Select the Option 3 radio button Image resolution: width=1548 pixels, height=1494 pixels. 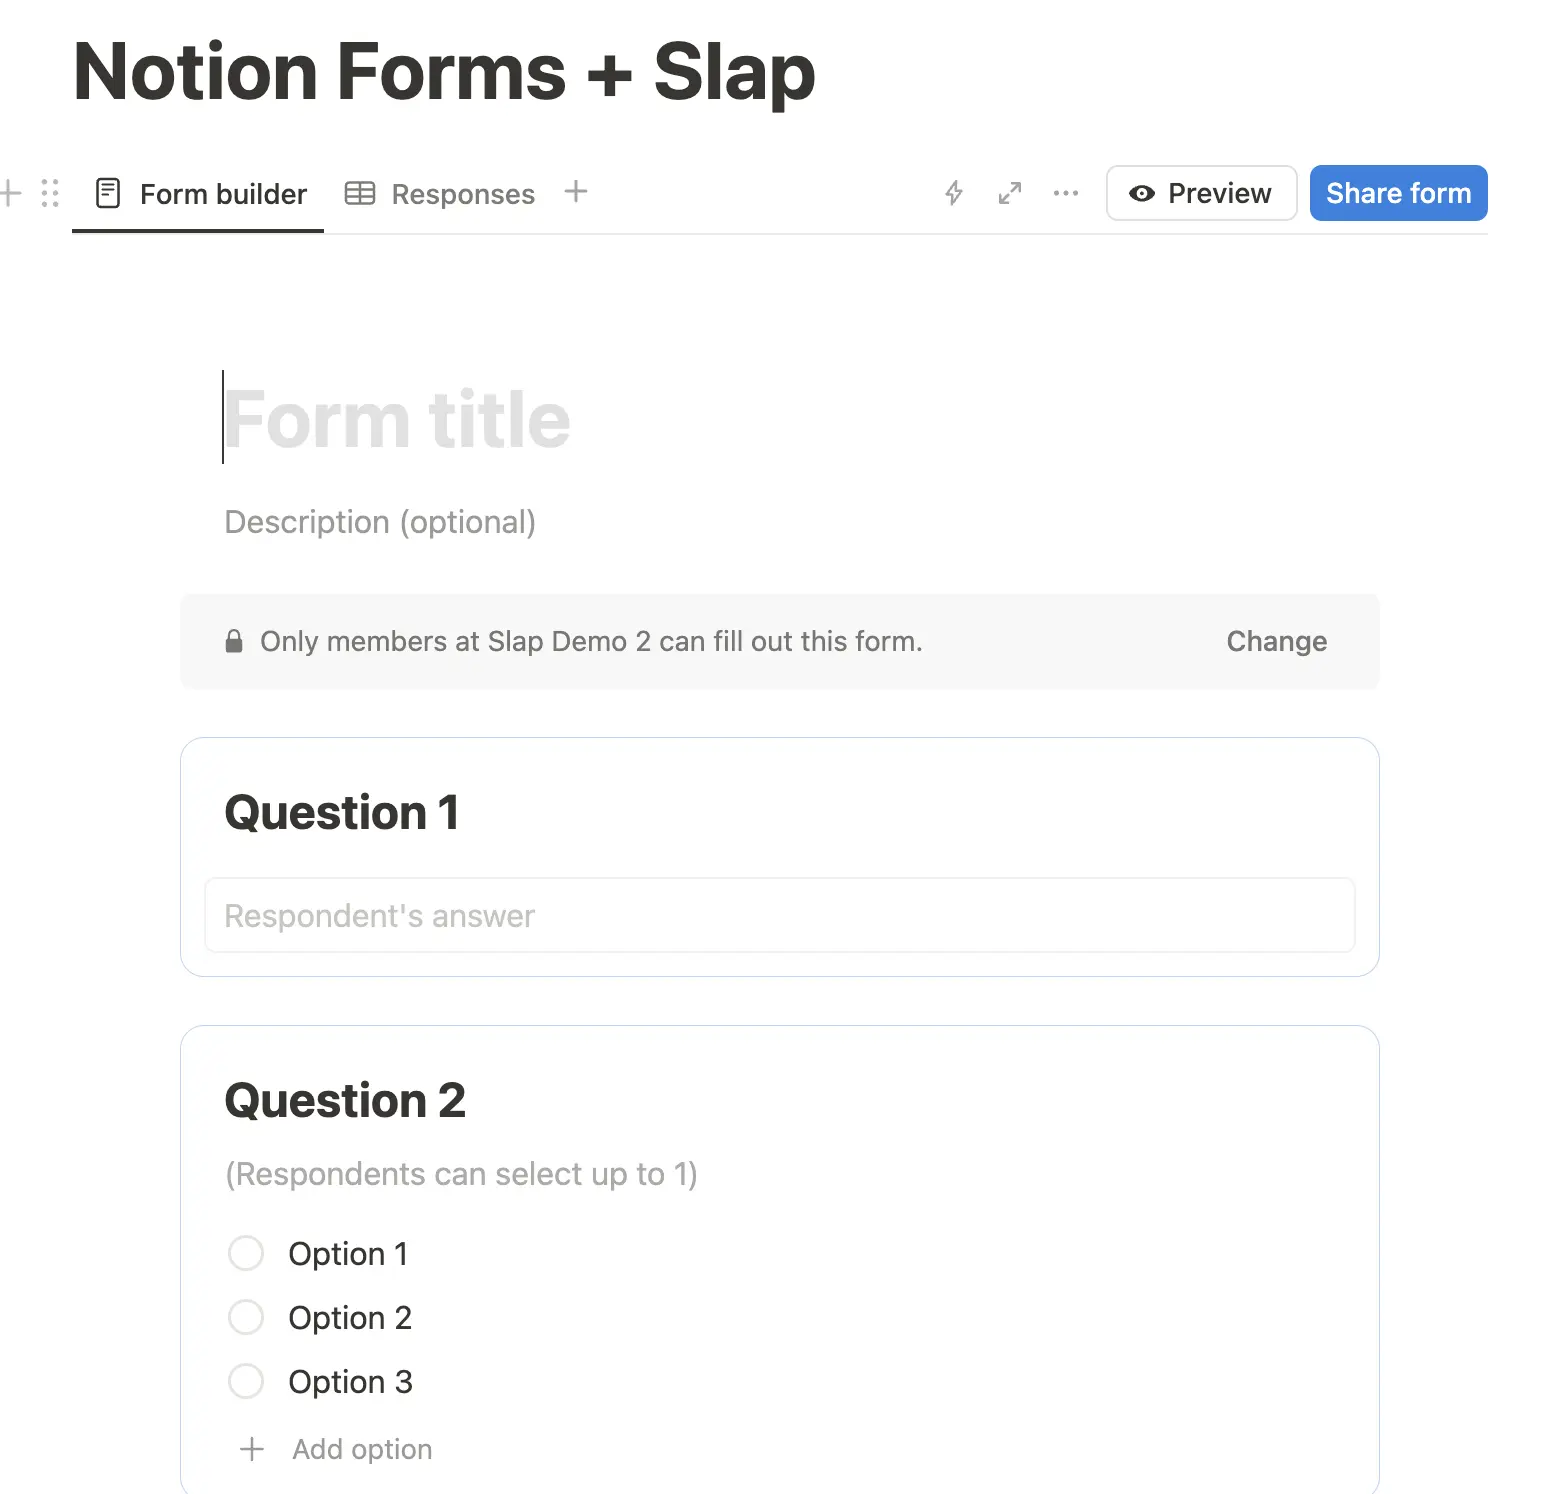click(x=246, y=1381)
